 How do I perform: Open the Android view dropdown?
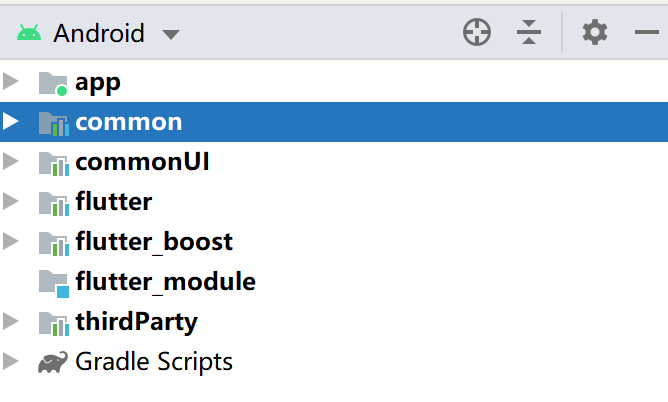coord(171,34)
